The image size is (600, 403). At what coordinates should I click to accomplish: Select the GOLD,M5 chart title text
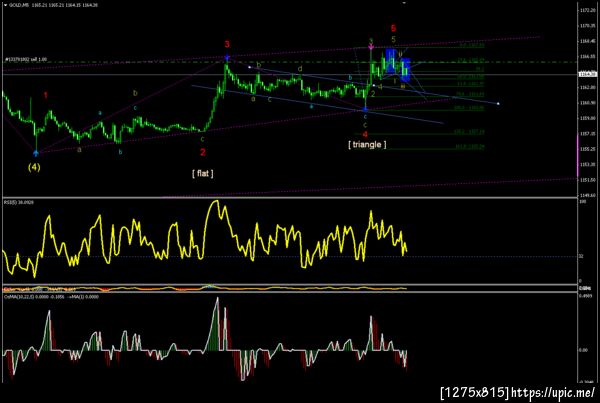[x=21, y=5]
